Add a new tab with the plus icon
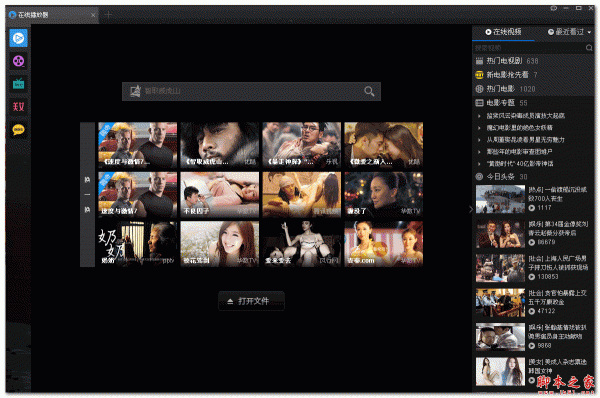This screenshot has height=398, width=600. click(108, 15)
